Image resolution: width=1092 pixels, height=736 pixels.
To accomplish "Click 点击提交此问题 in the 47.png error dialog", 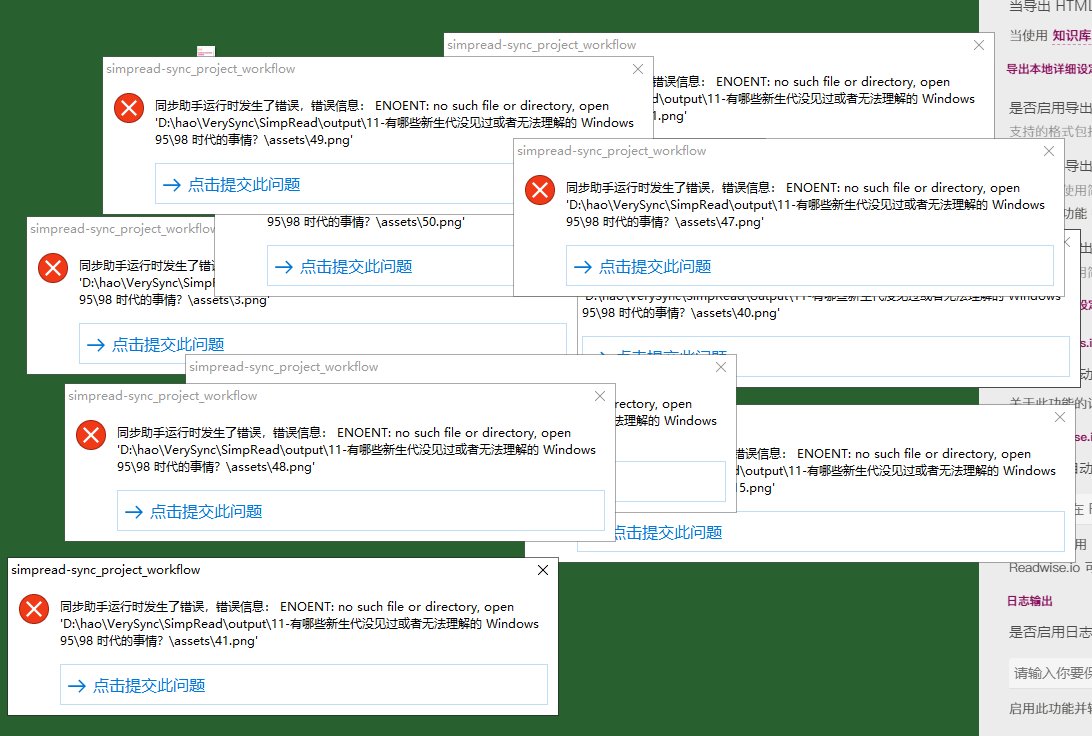I will [x=809, y=266].
